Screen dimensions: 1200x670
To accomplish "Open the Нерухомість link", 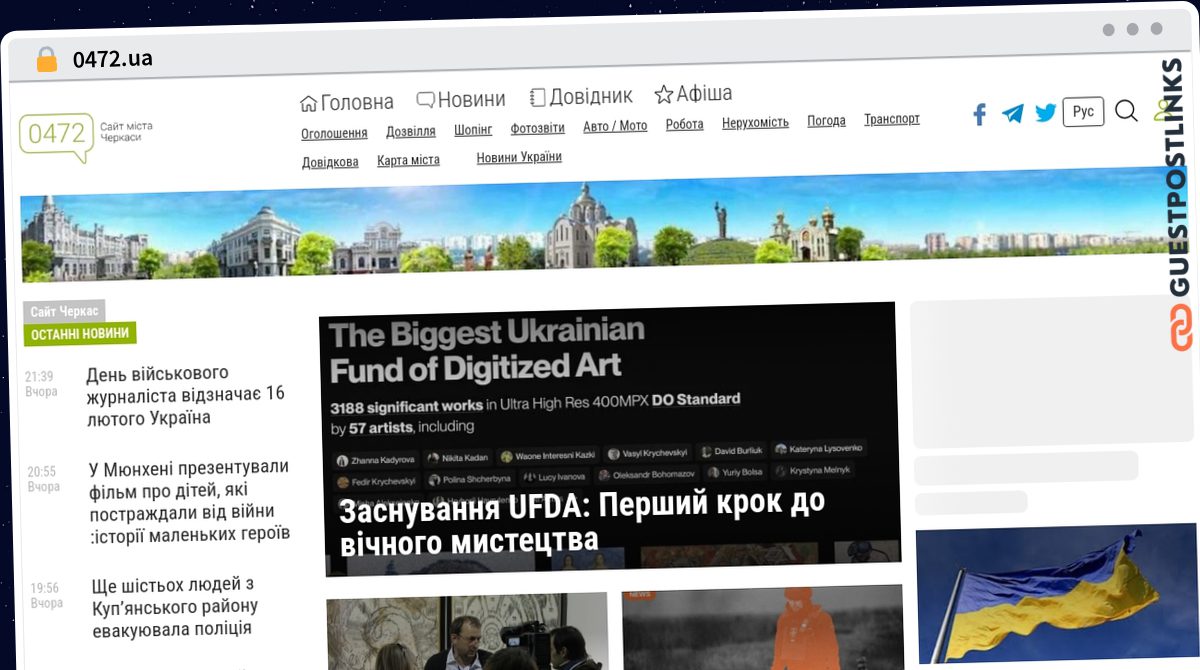I will (755, 123).
